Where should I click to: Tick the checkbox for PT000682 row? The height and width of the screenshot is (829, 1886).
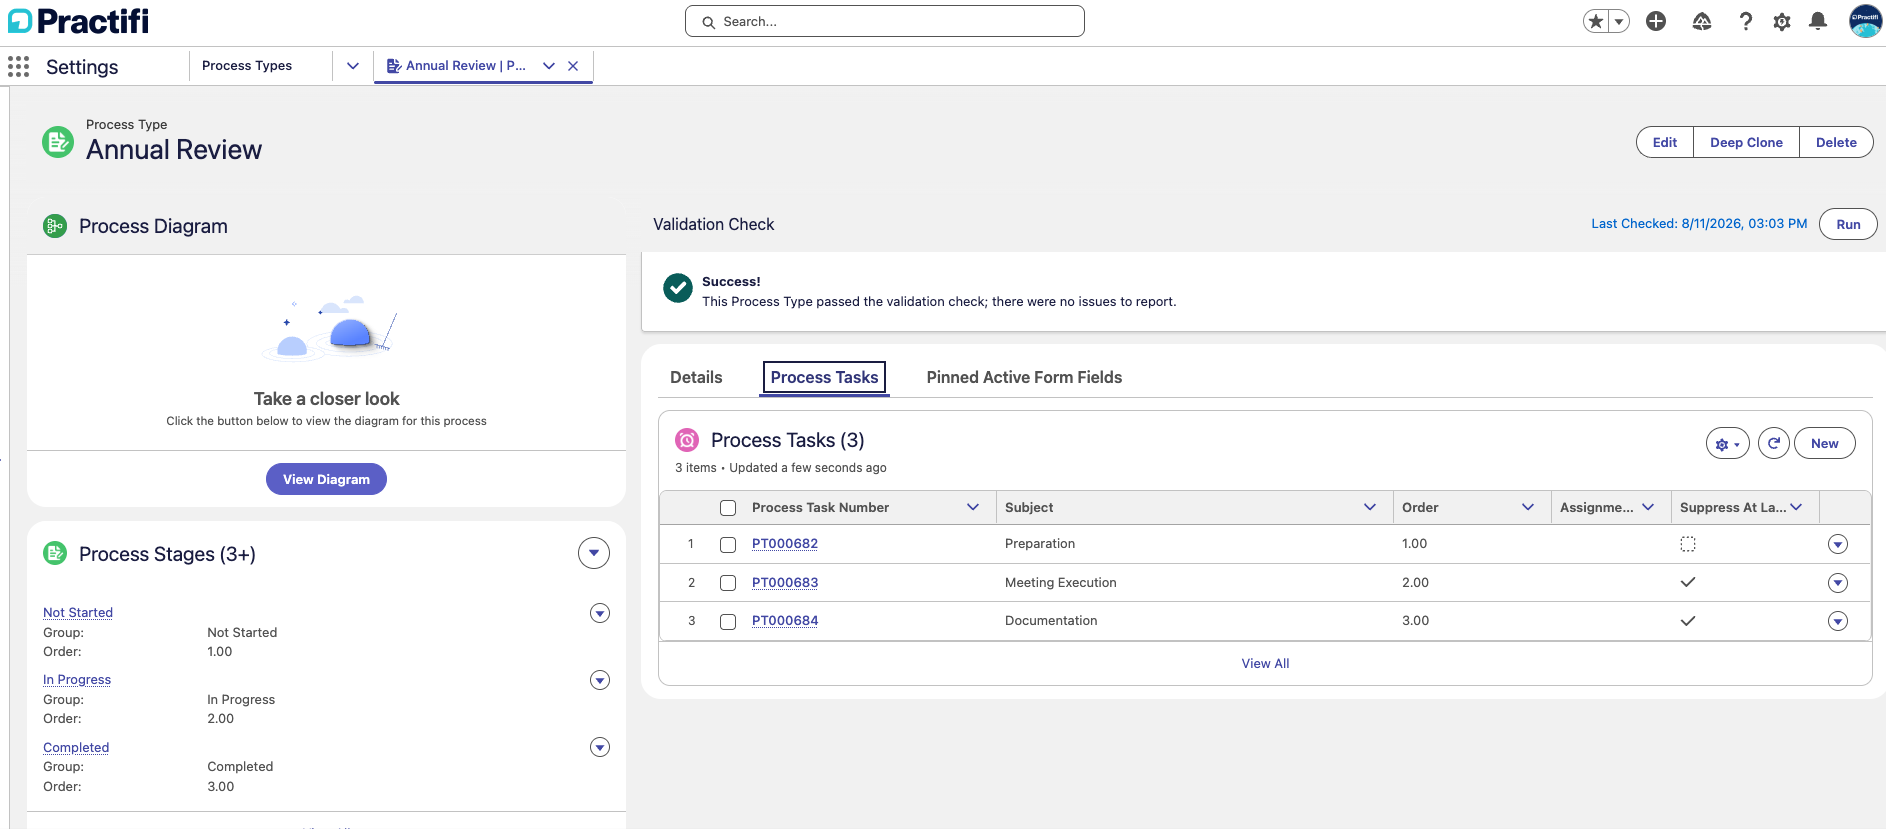coord(728,545)
